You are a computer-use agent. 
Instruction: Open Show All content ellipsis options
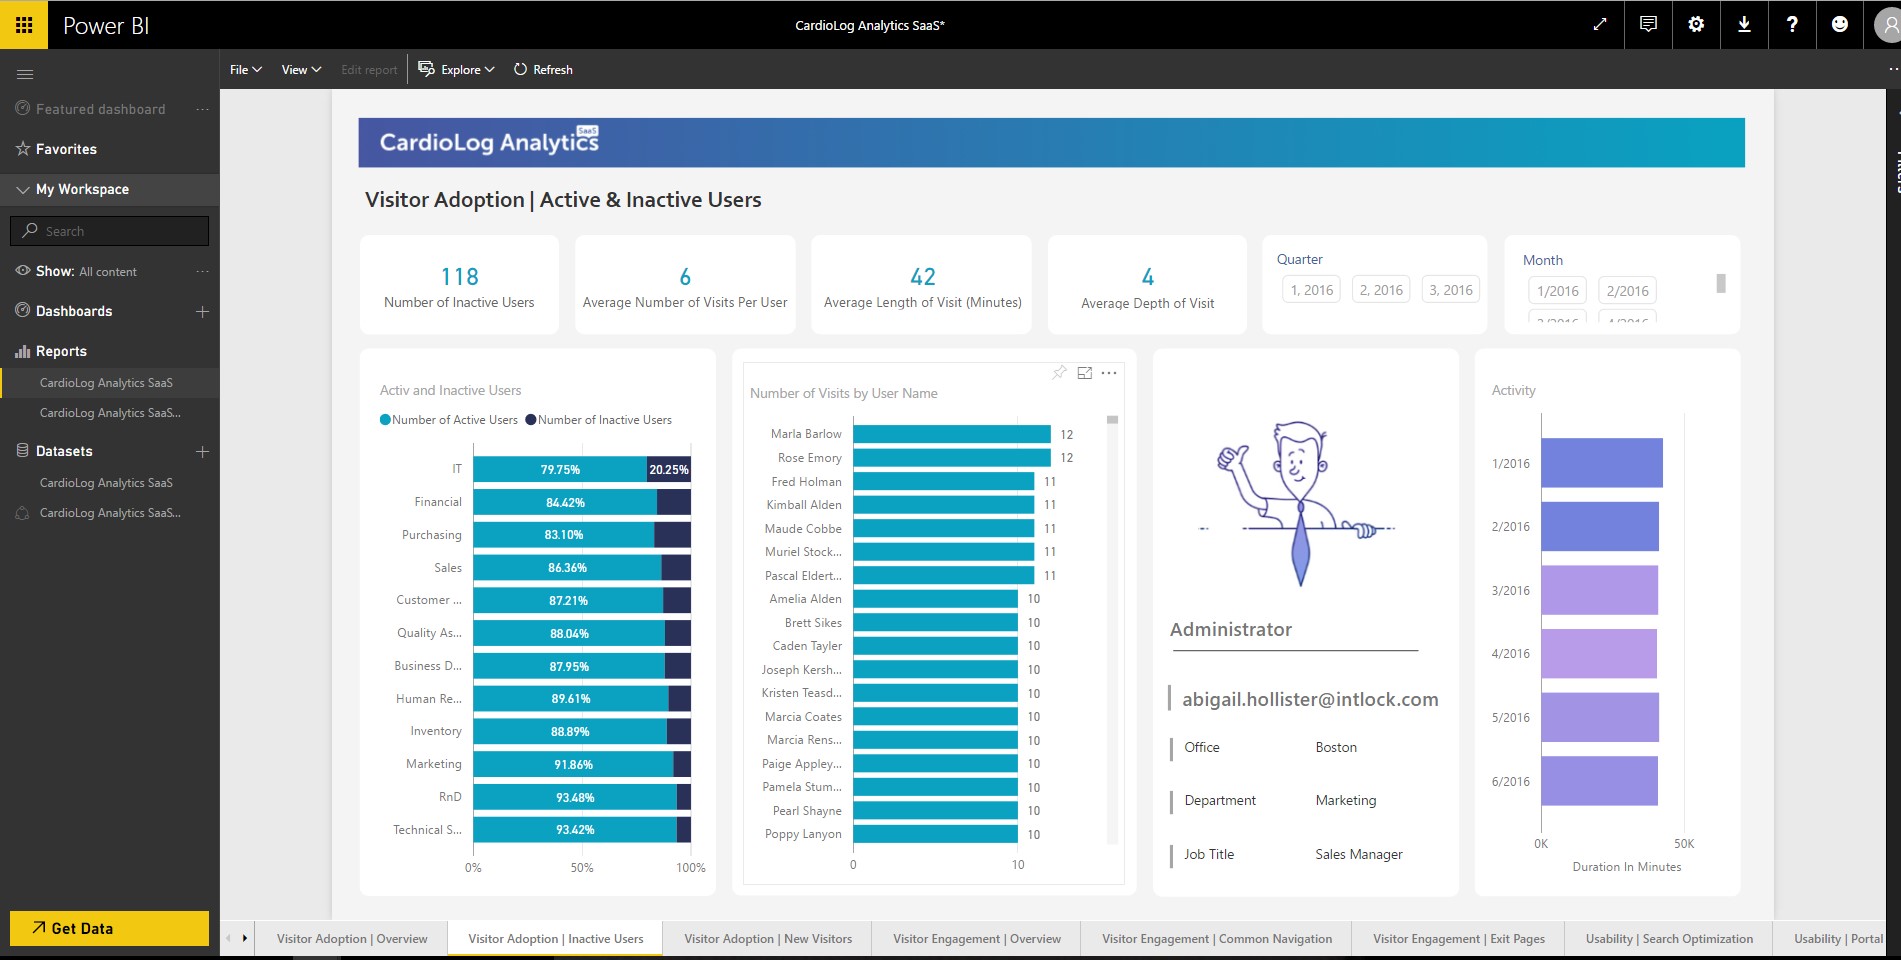click(202, 271)
